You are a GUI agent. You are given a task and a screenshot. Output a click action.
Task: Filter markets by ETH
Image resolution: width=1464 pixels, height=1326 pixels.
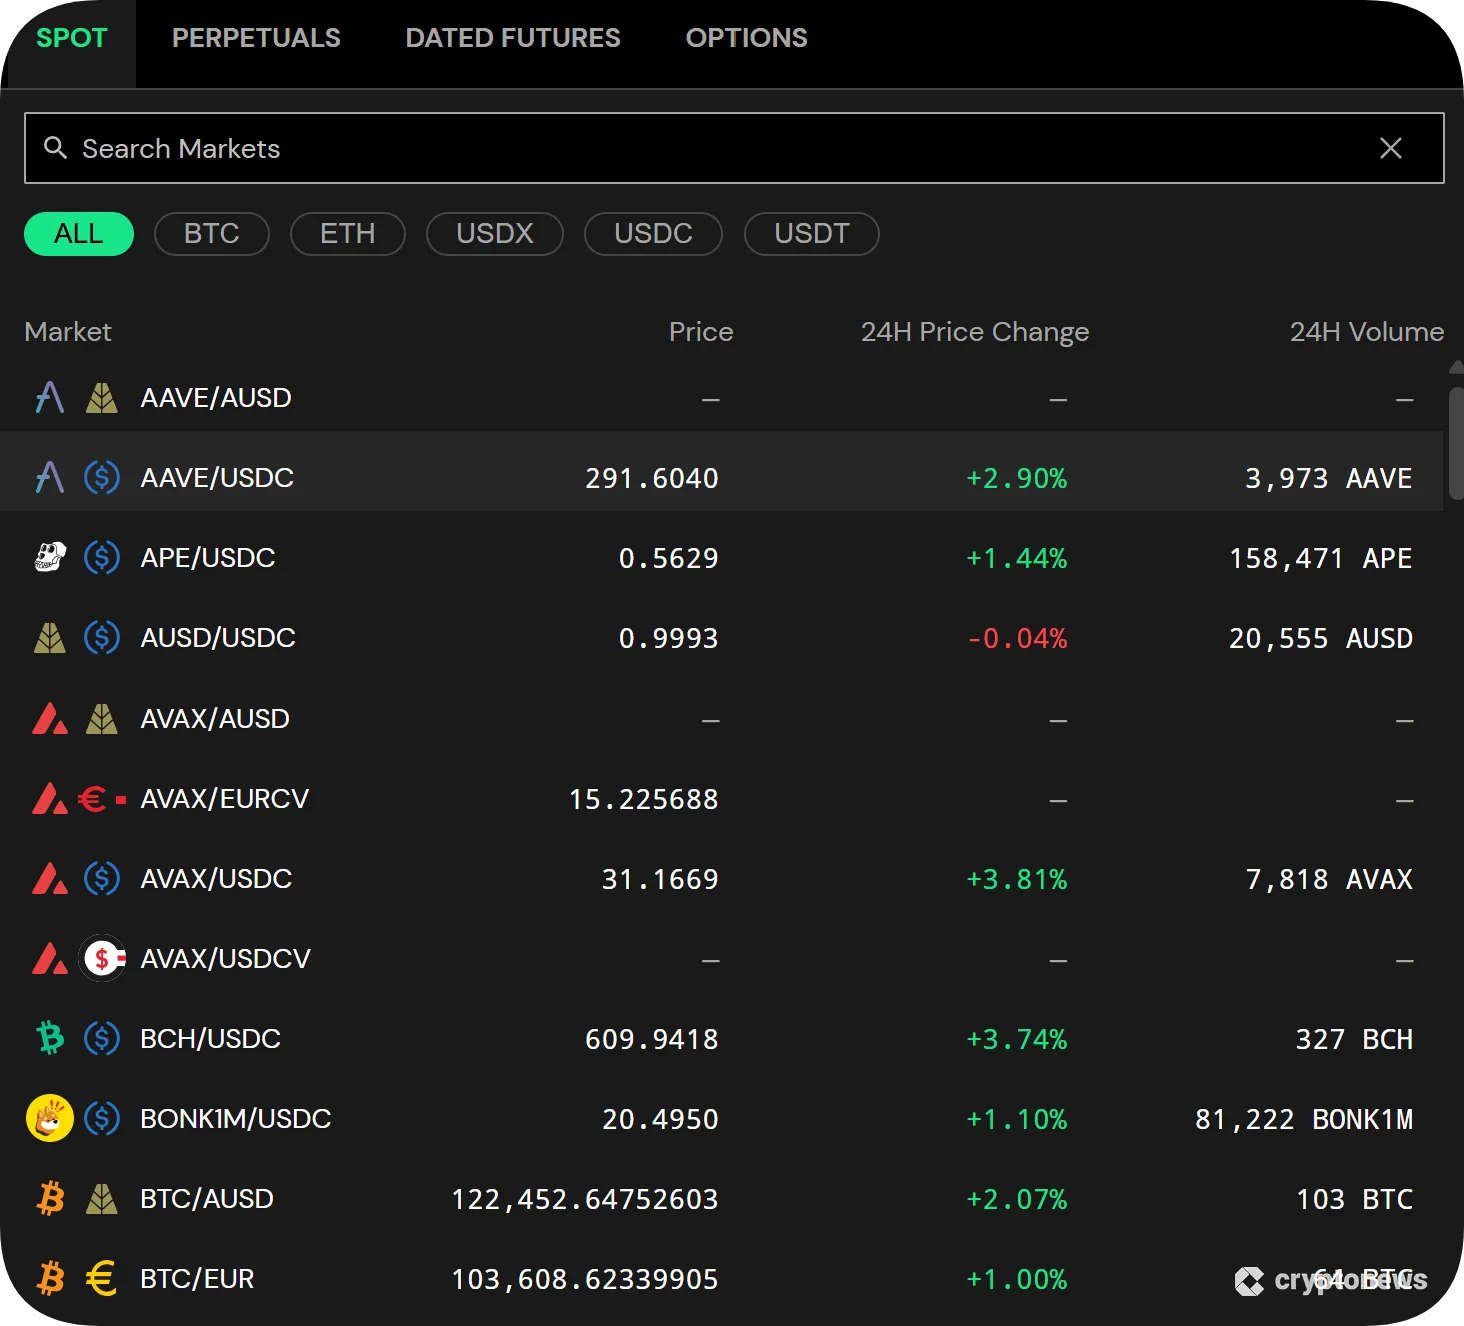pyautogui.click(x=348, y=234)
